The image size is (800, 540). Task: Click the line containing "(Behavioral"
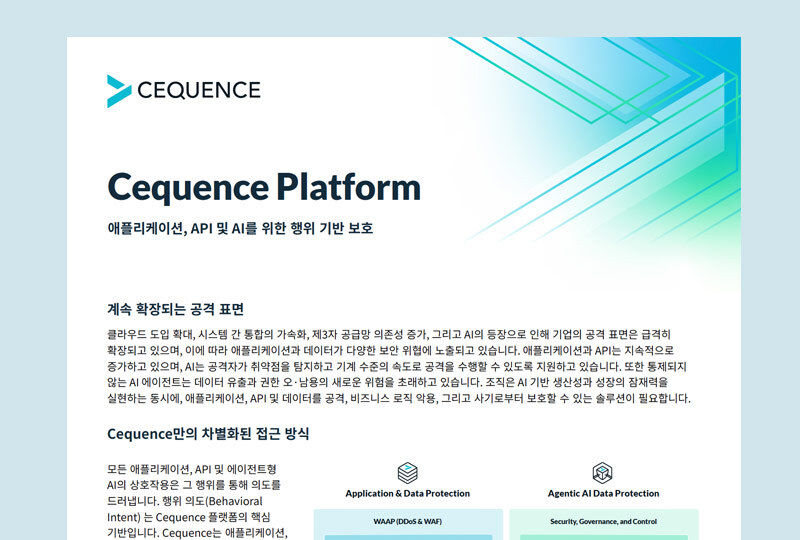(185, 501)
